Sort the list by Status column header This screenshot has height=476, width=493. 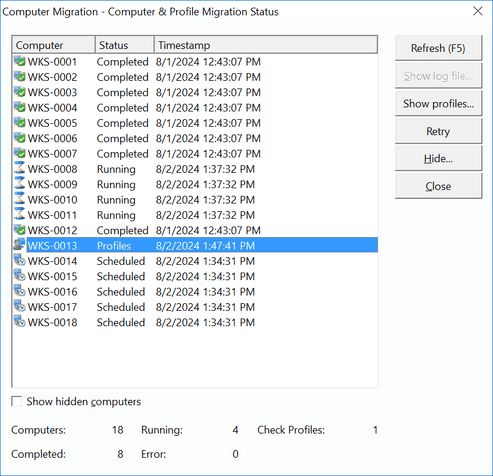click(x=125, y=45)
